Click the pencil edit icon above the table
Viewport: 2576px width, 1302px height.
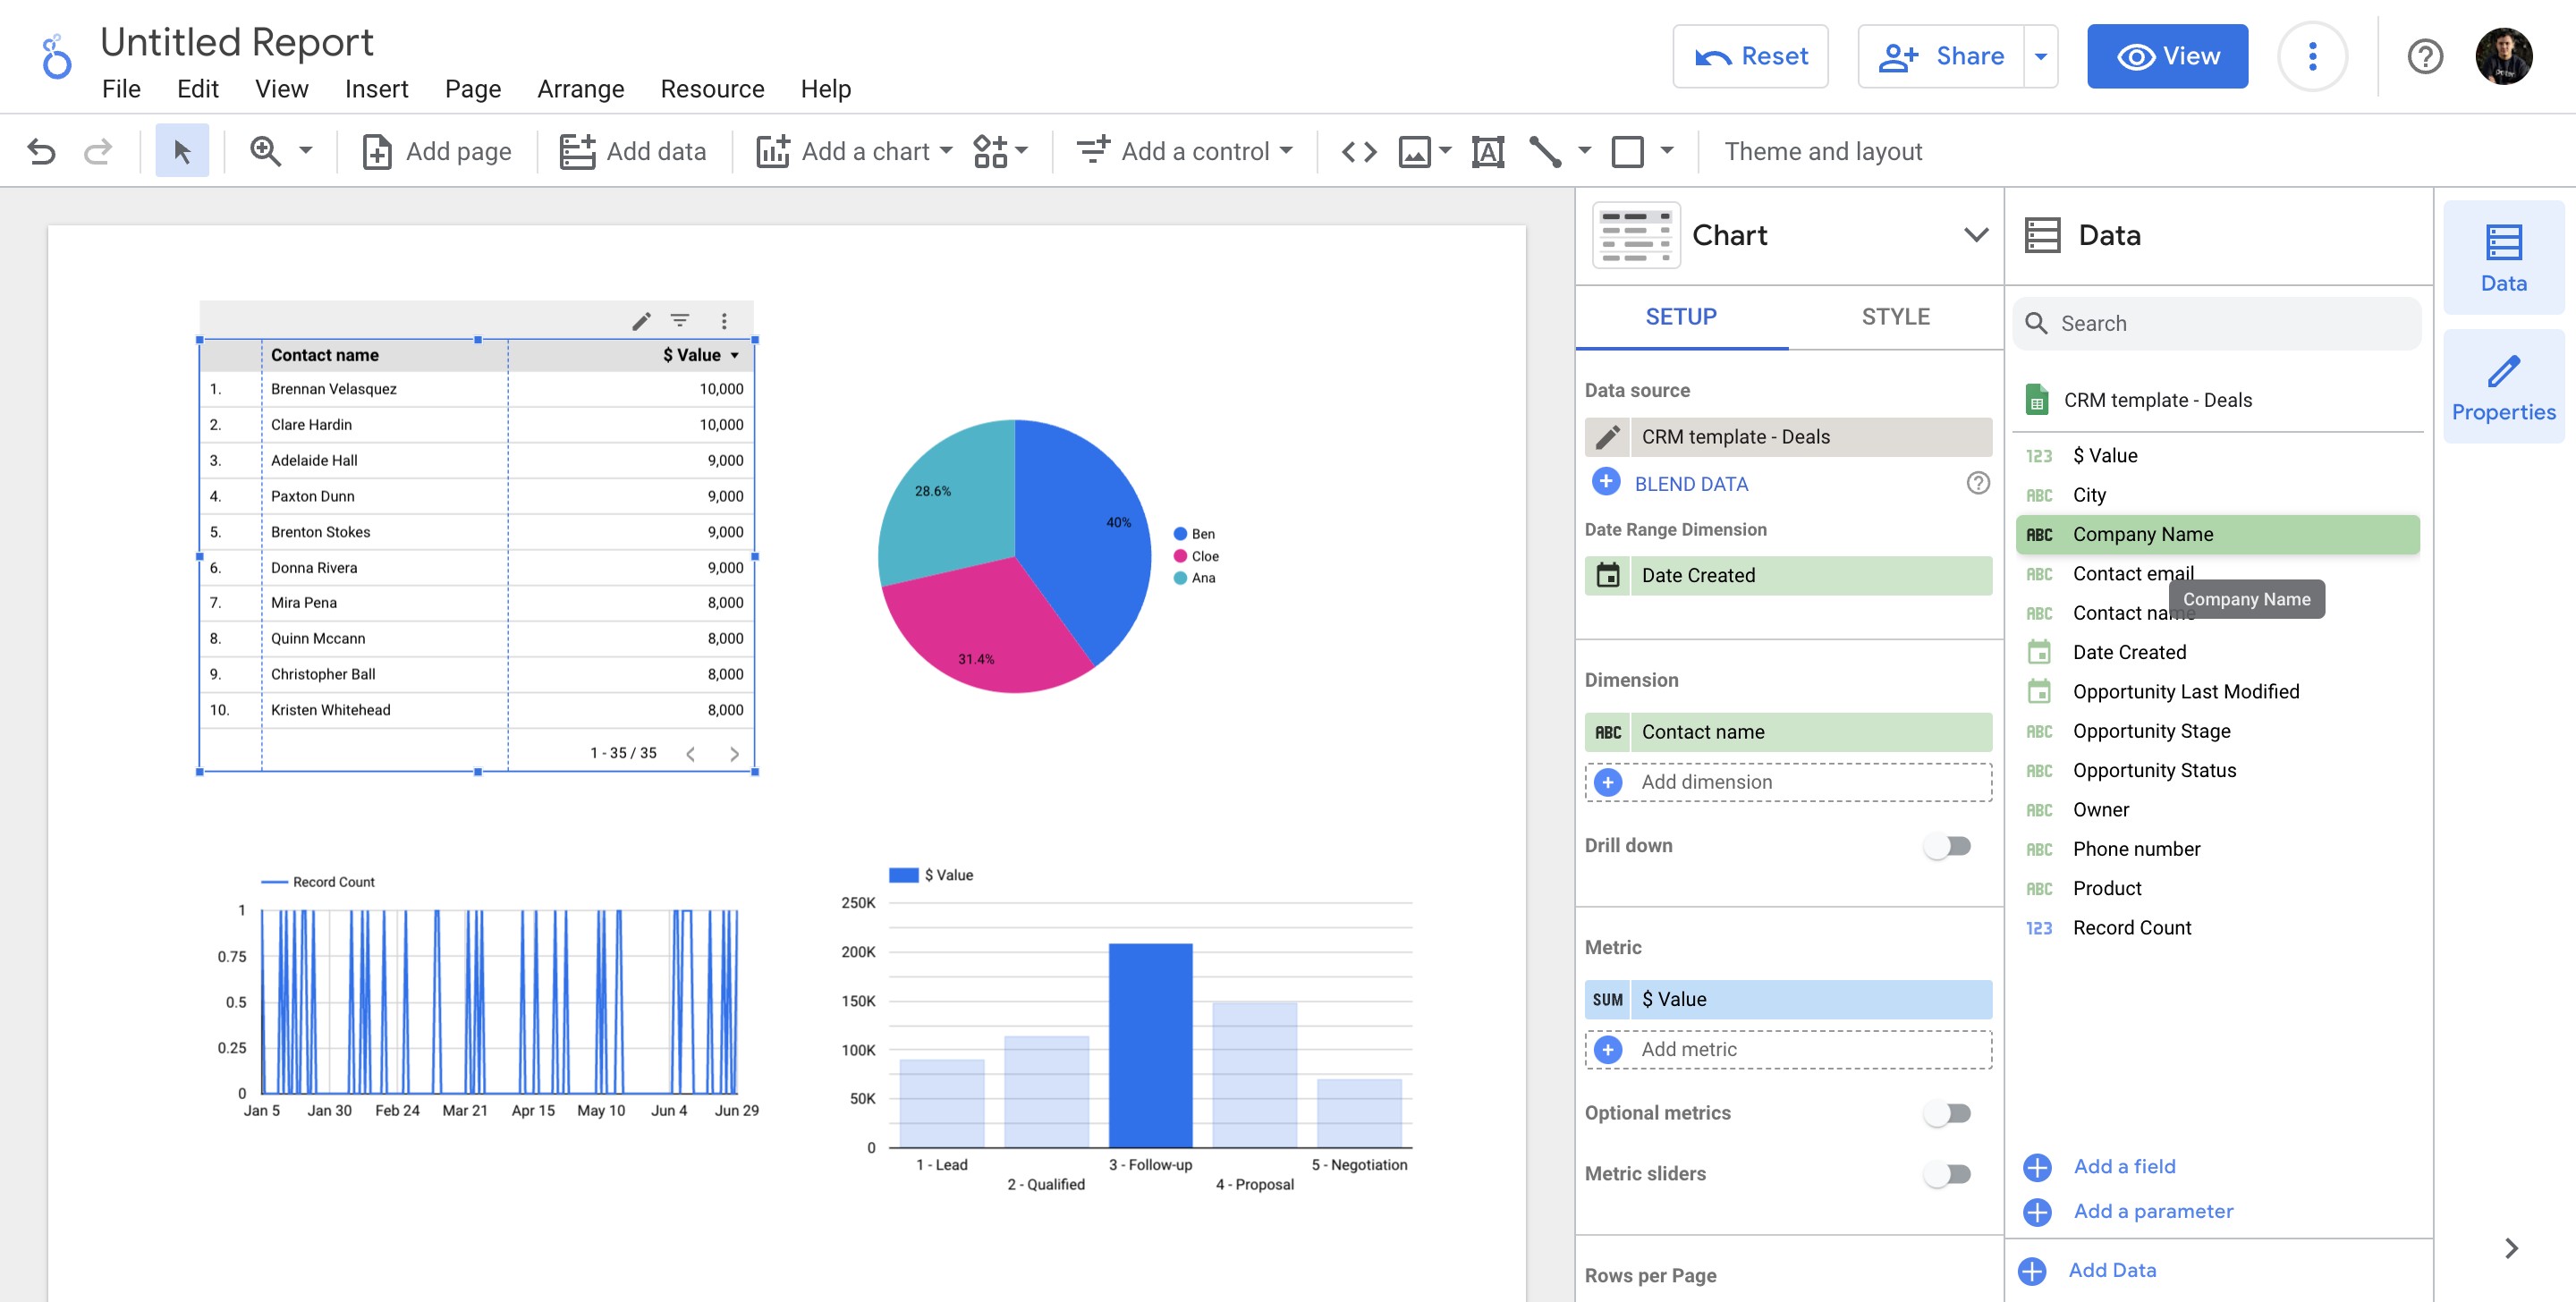coord(640,320)
